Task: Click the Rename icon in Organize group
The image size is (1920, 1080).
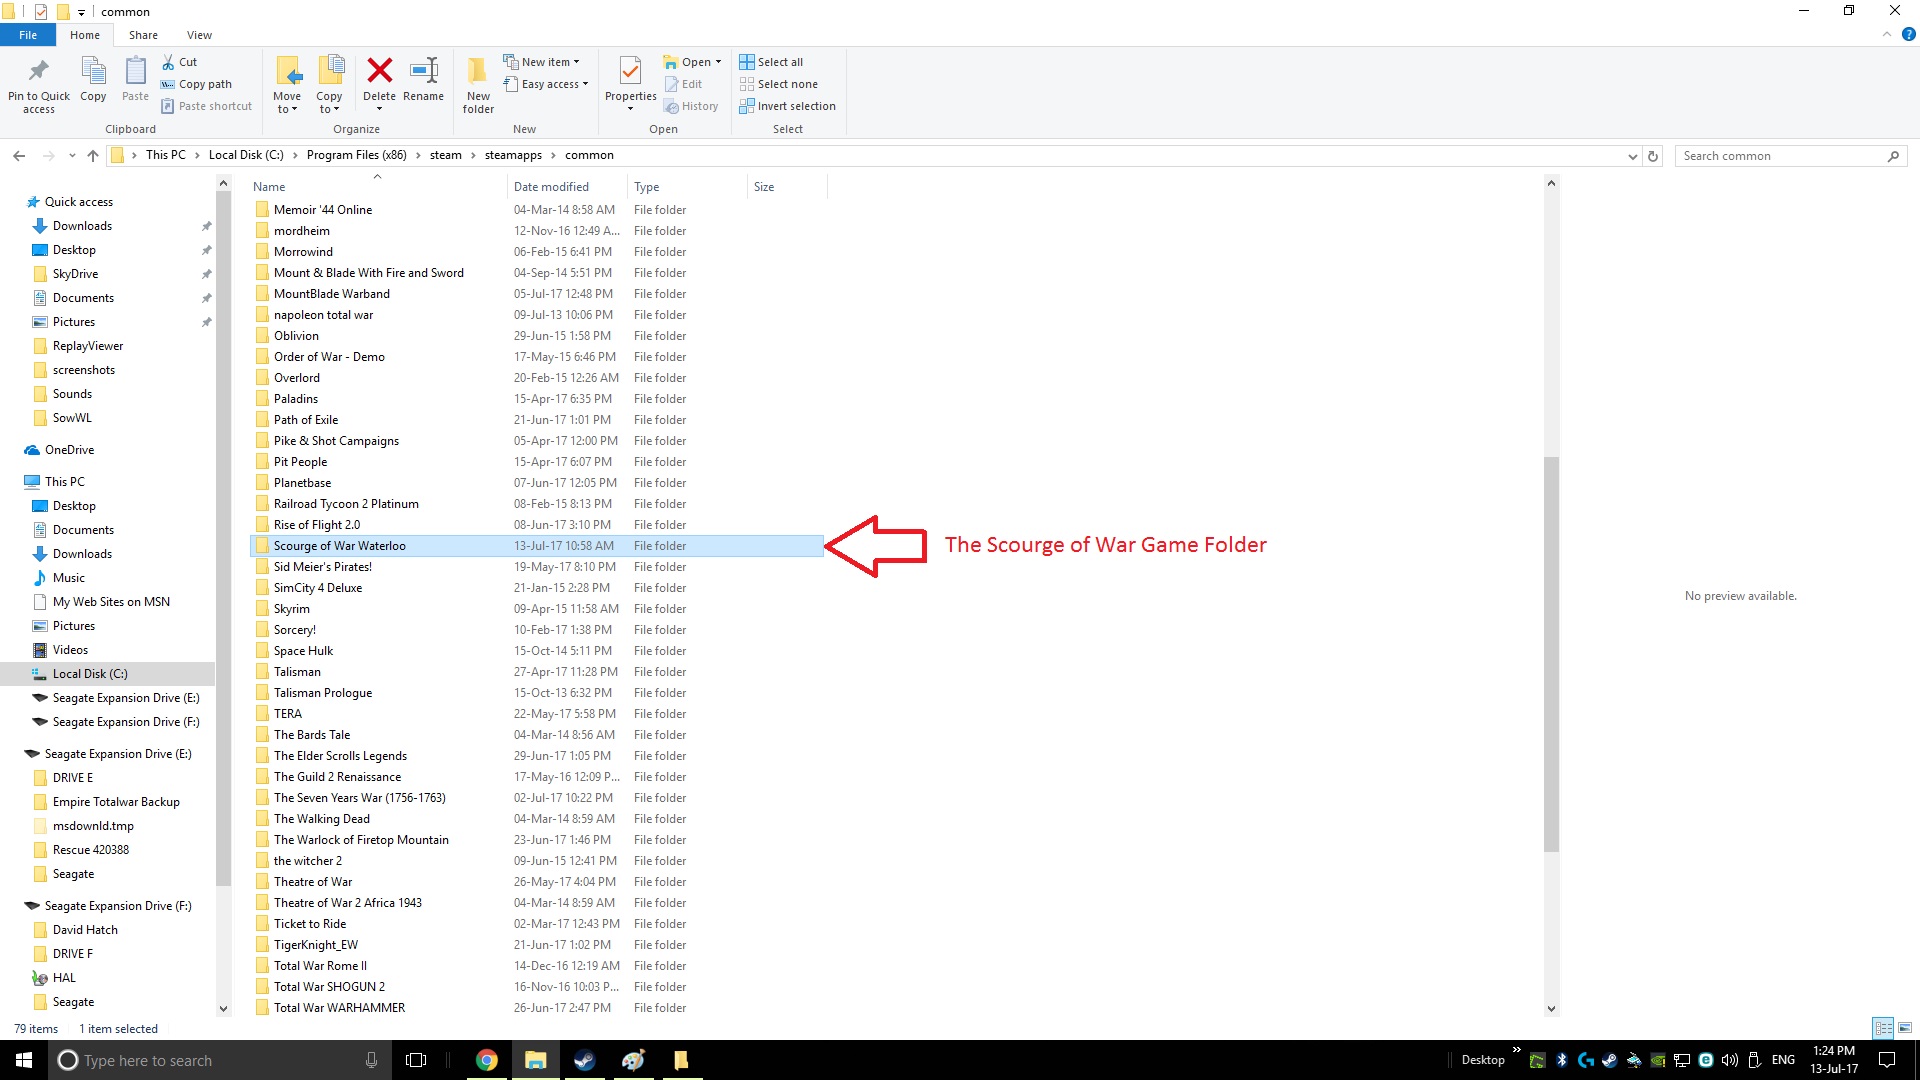Action: tap(423, 72)
